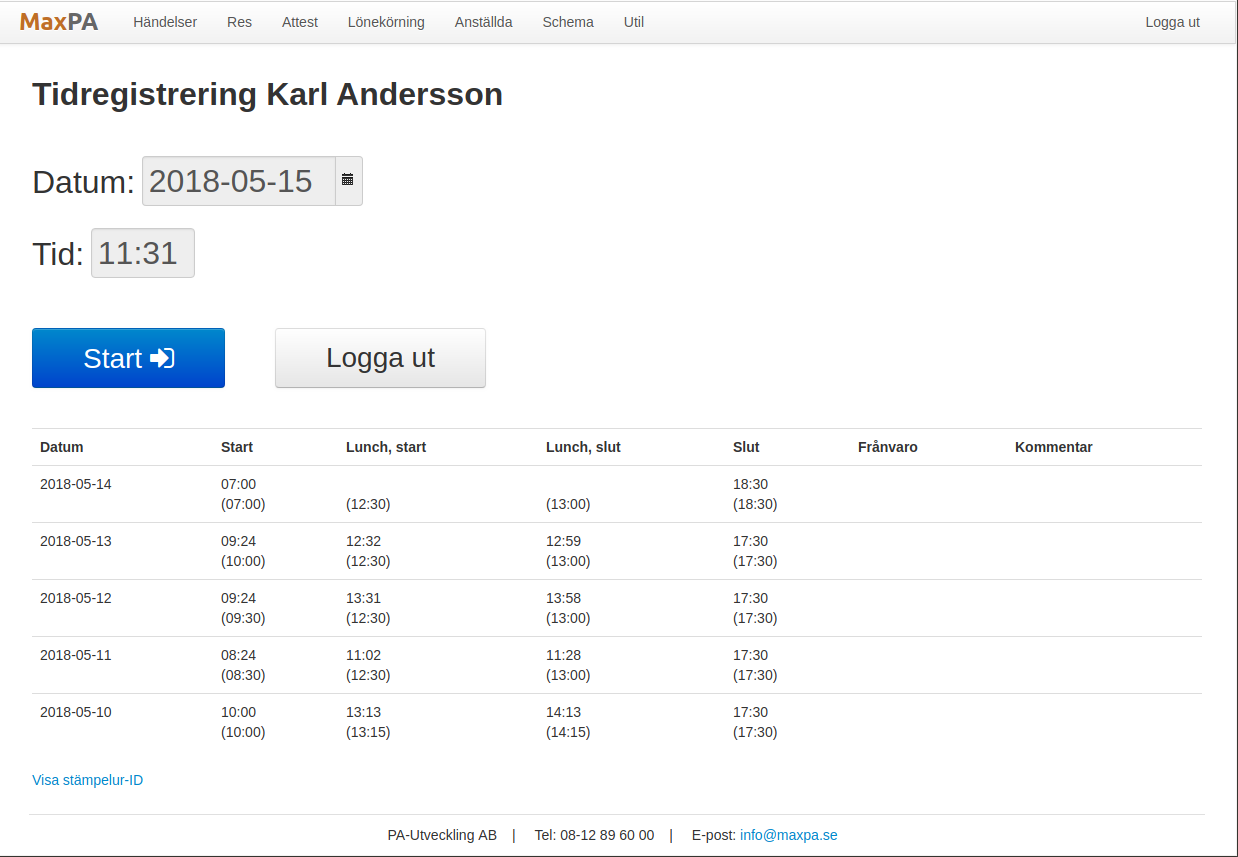Click Logga ut in the top navigation bar
This screenshot has width=1238, height=857.
(1172, 22)
